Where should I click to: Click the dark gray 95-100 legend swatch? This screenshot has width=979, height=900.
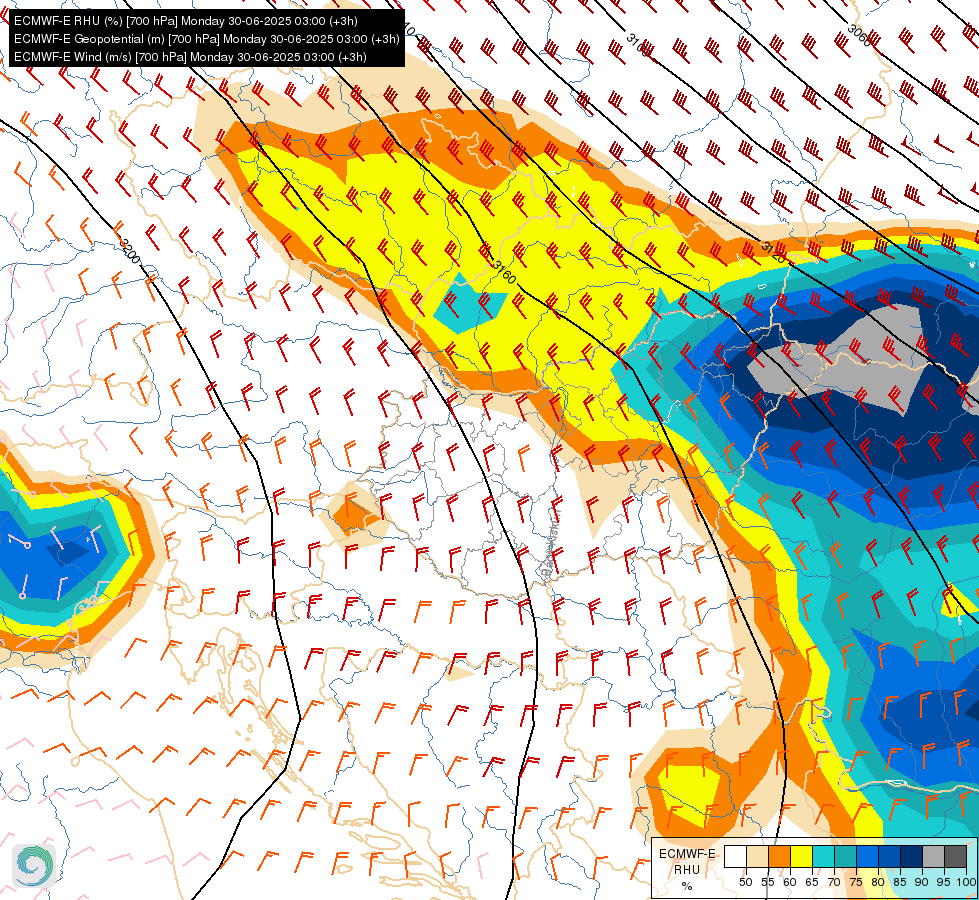[955, 856]
